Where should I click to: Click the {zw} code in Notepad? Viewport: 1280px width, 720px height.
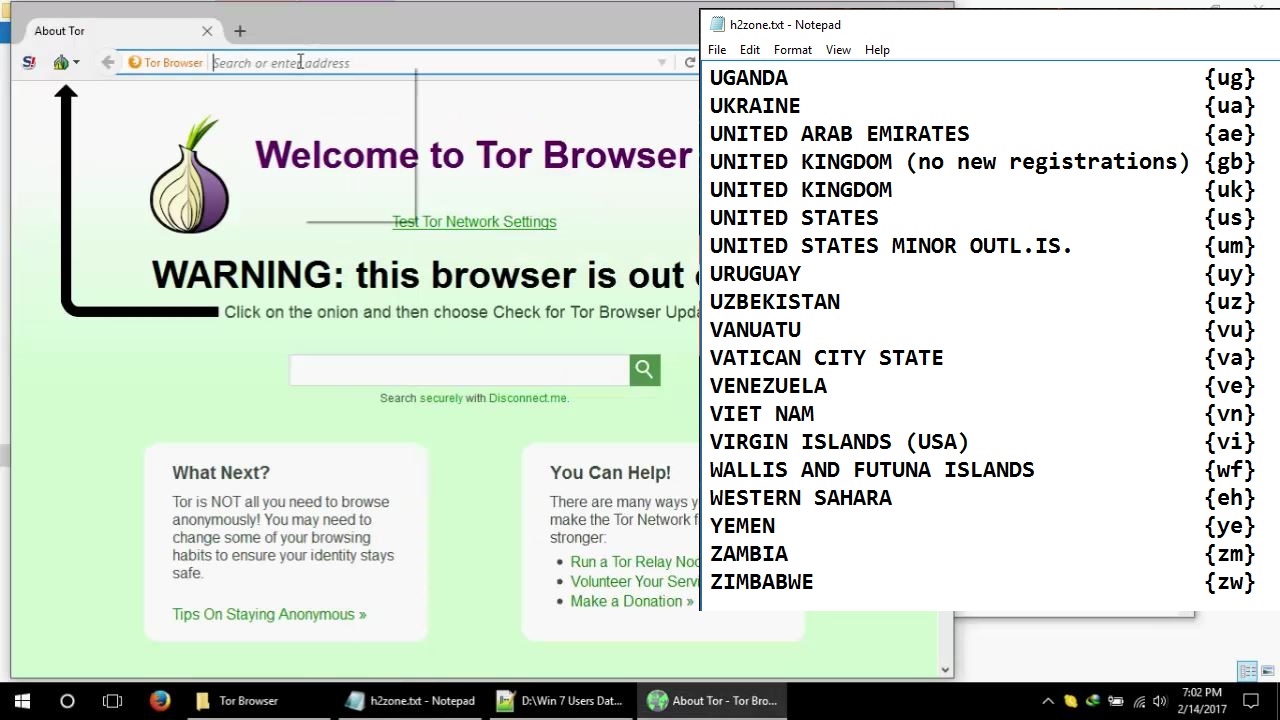pos(1229,582)
